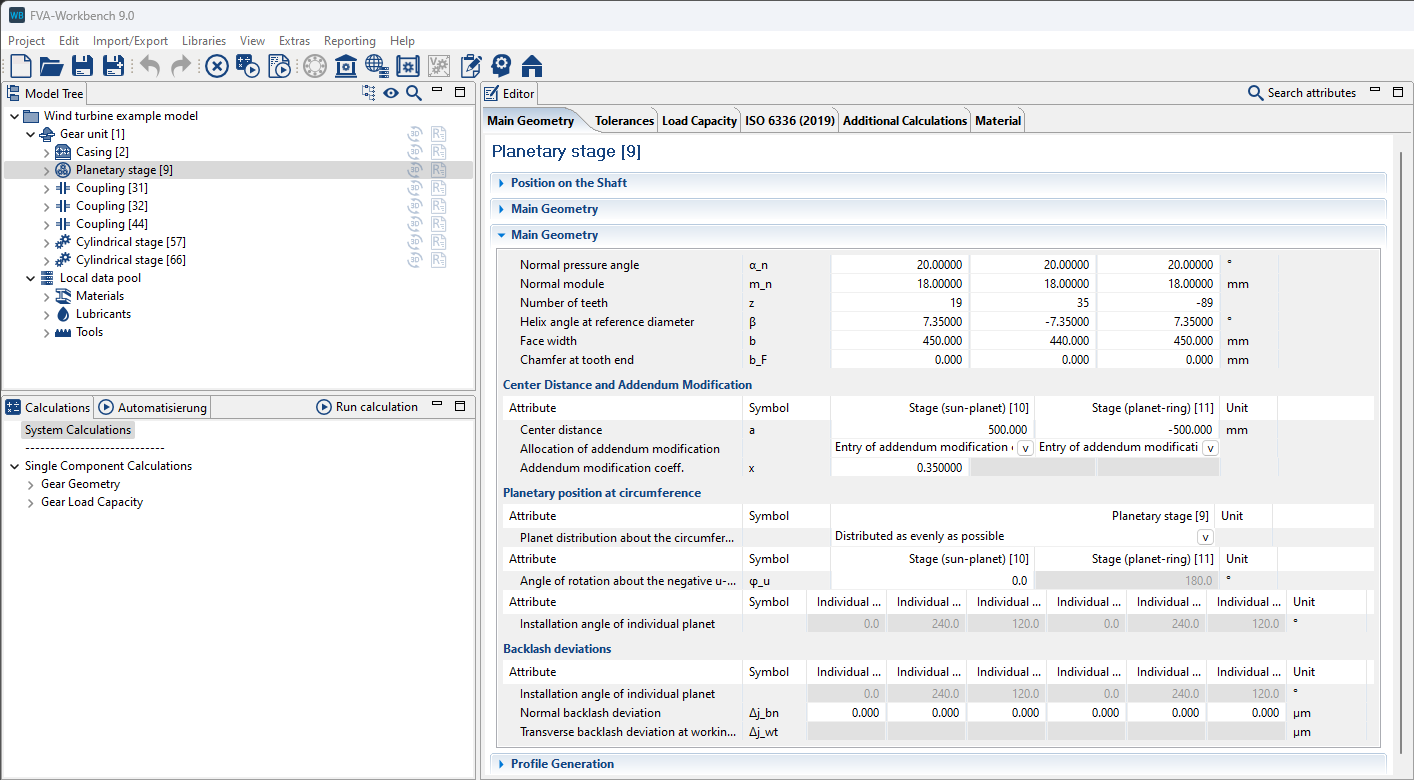Viewport: 1414px width, 780px height.
Task: Open report icon for Cylindrical stage [57]
Action: (438, 242)
